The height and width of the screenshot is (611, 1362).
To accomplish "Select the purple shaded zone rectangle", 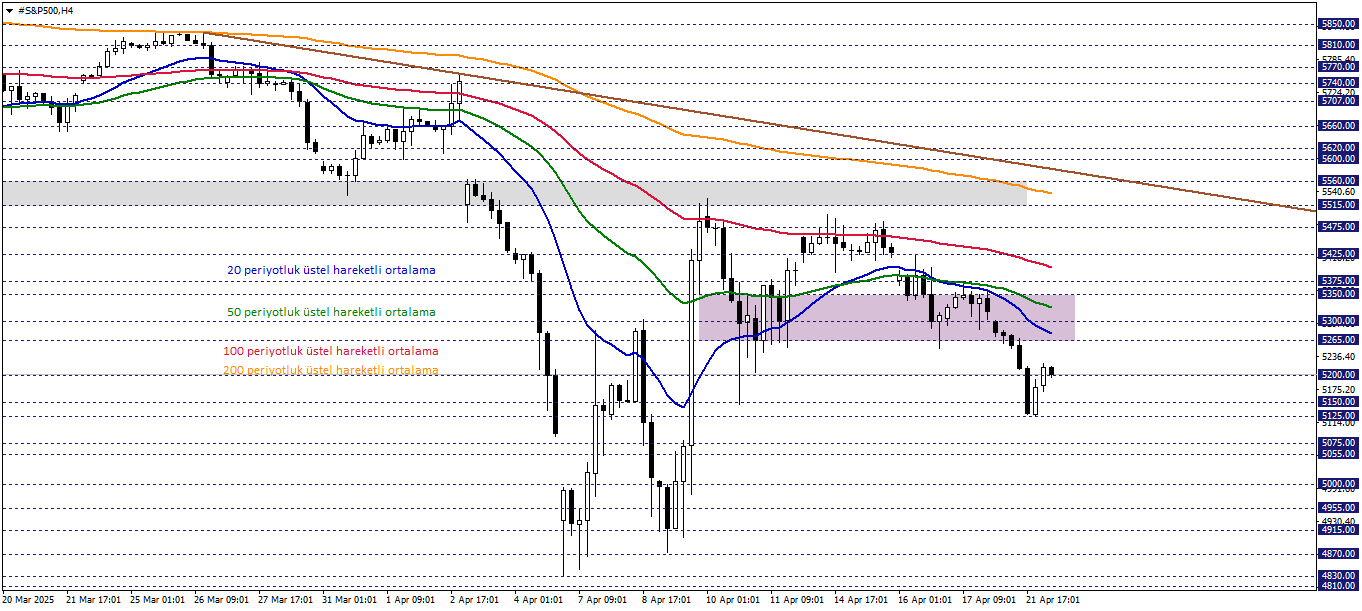I will [x=887, y=317].
